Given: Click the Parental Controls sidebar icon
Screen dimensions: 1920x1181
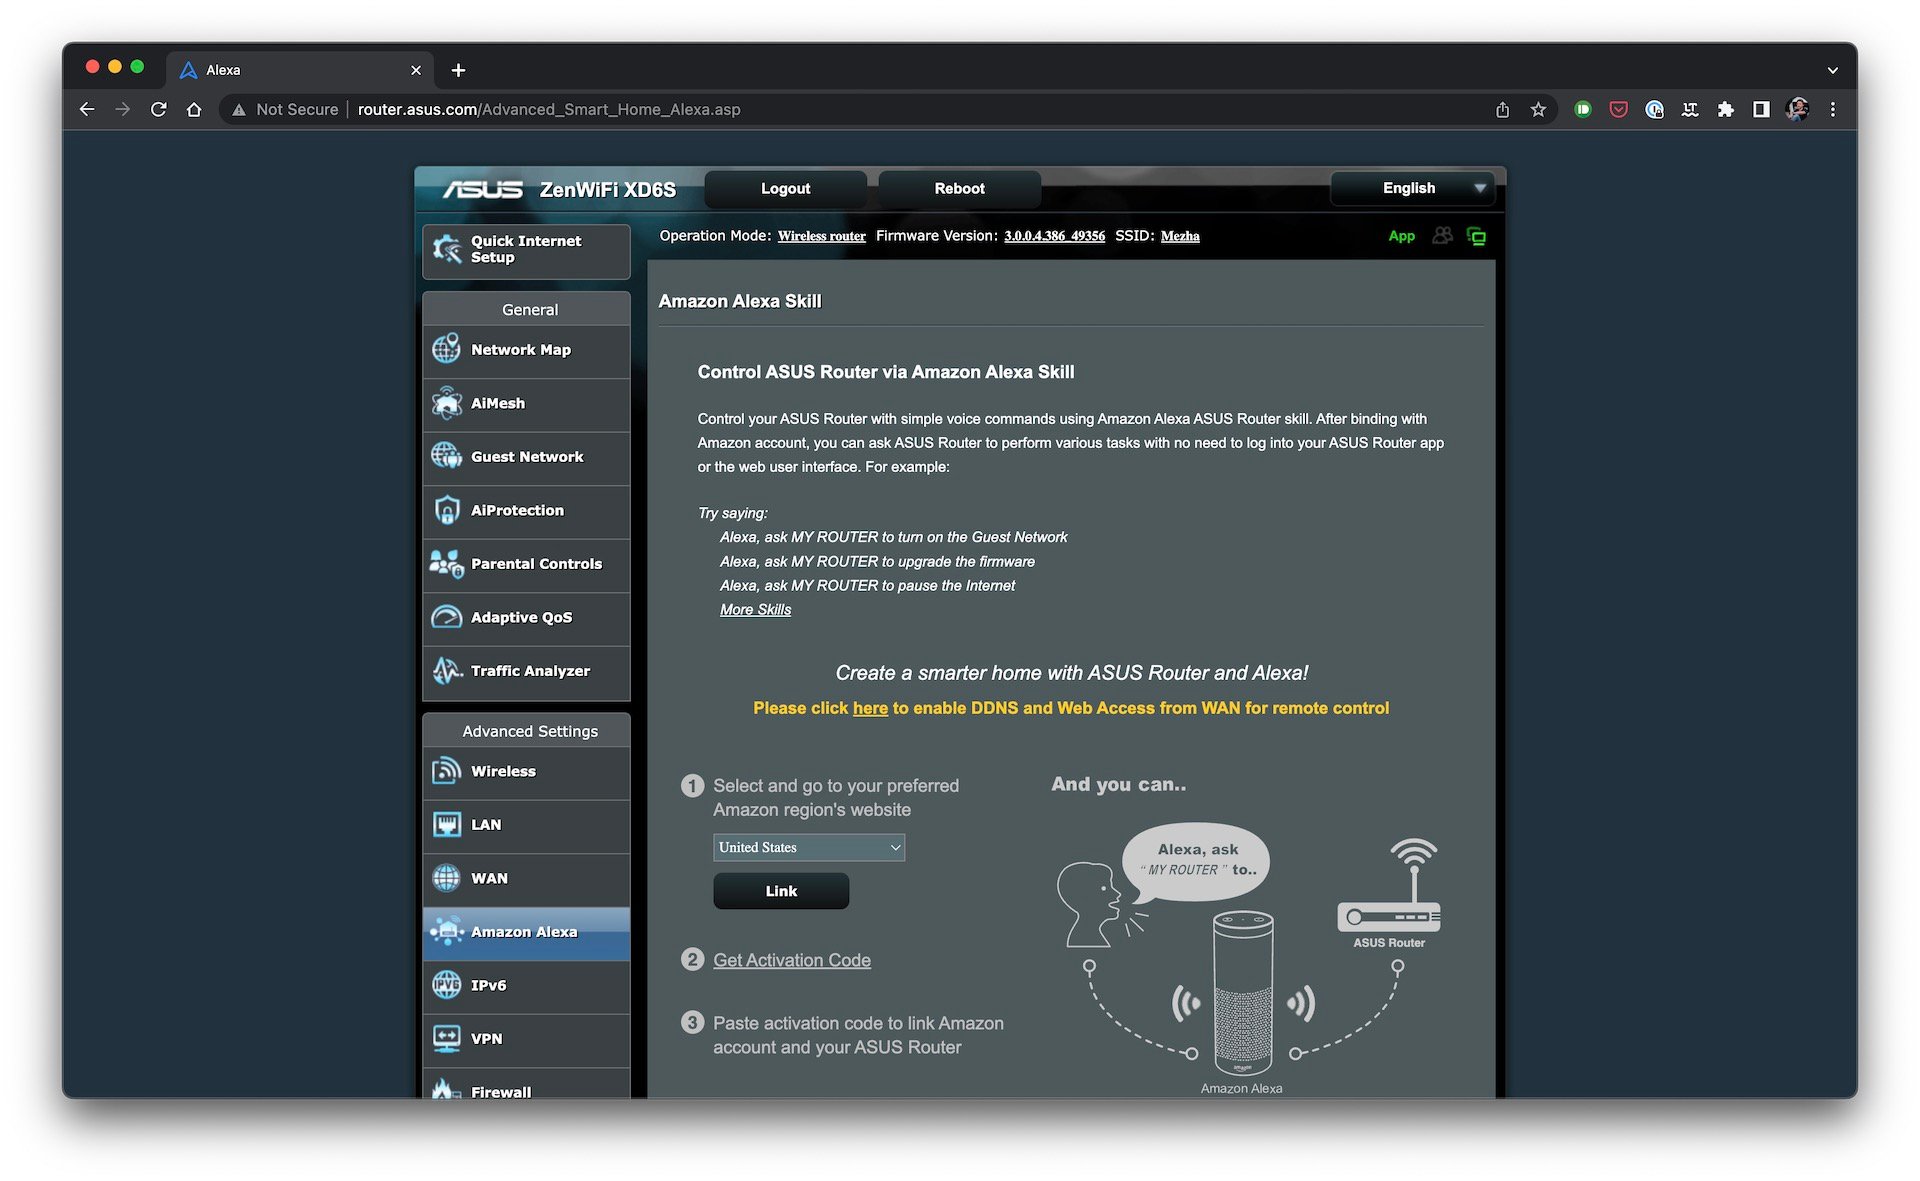Looking at the screenshot, I should pyautogui.click(x=446, y=562).
